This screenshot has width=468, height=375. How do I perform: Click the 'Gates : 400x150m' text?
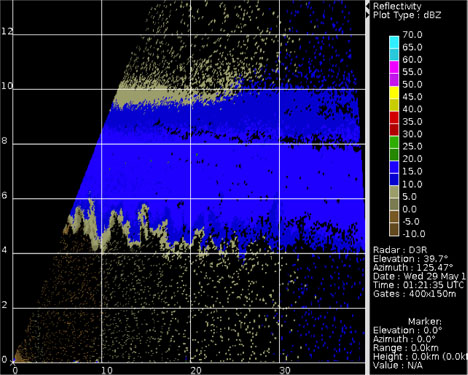pyautogui.click(x=414, y=294)
